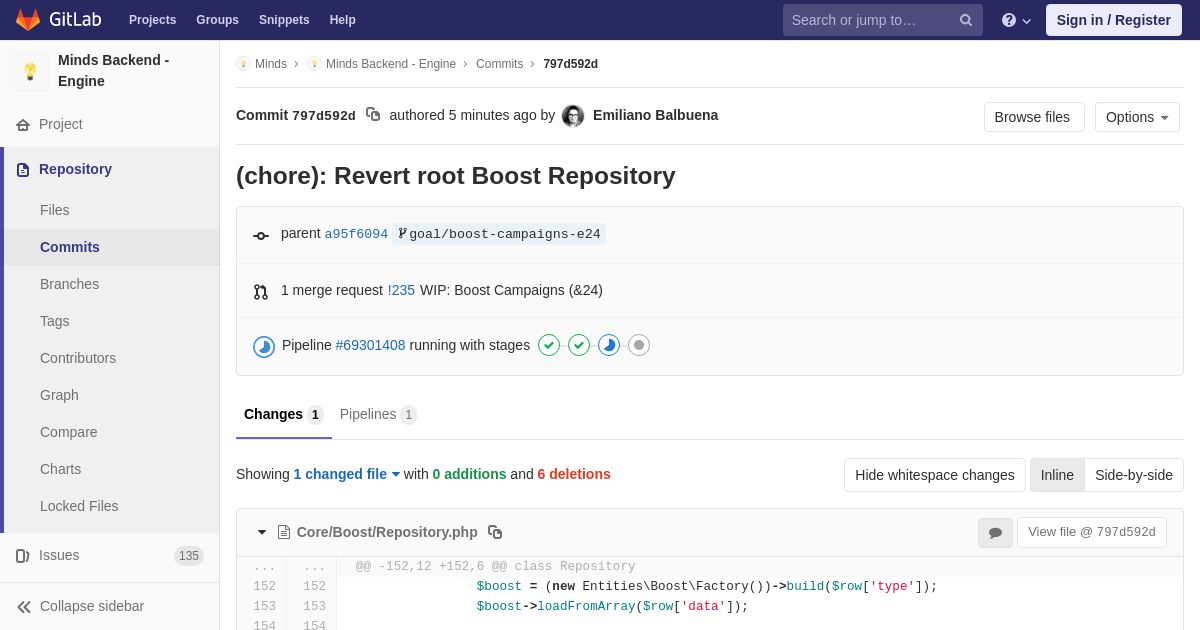Click Minds breadcrumb link
The height and width of the screenshot is (630, 1200).
(x=270, y=64)
